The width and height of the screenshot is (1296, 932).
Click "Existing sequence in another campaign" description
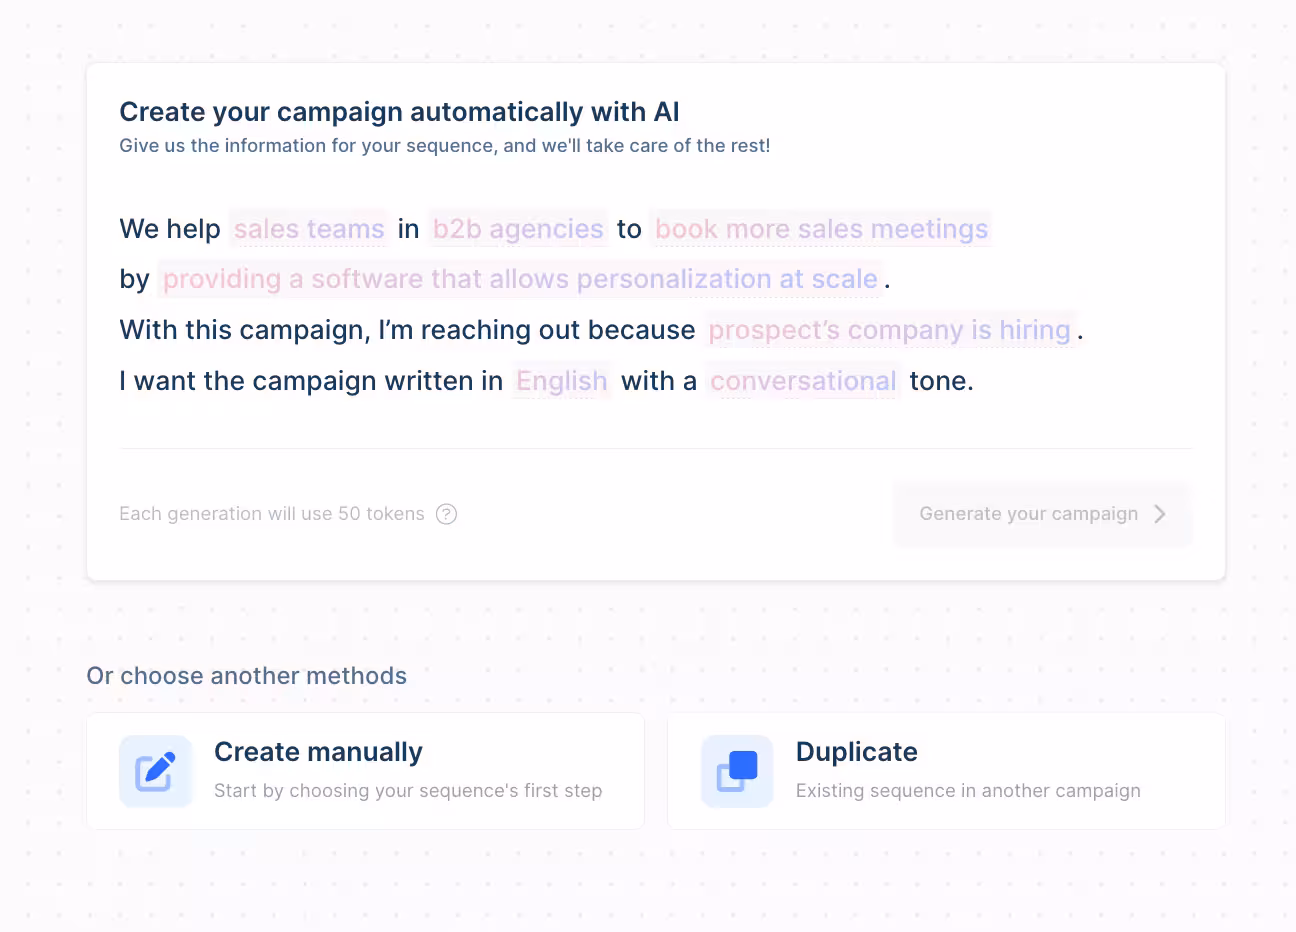(x=968, y=791)
